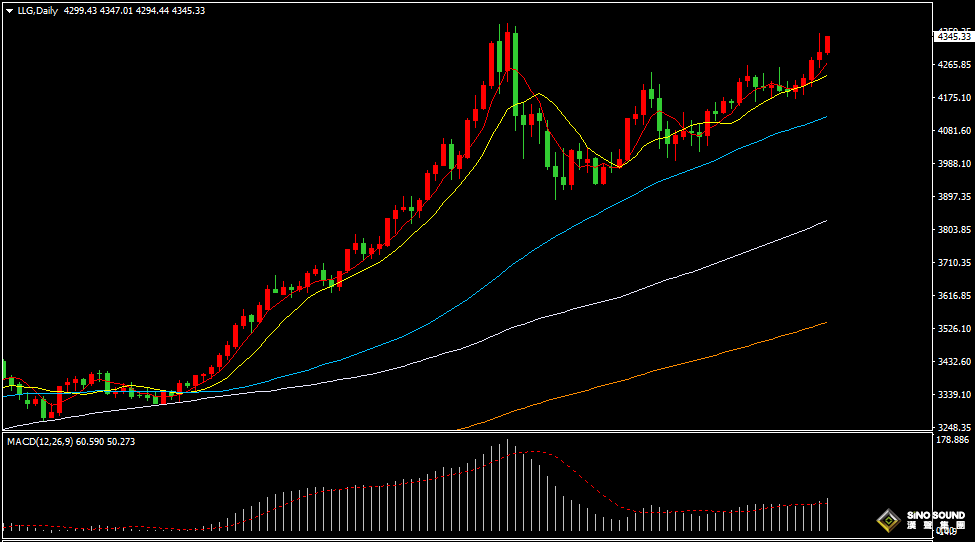Click the open value 4299.43 in header

point(82,10)
